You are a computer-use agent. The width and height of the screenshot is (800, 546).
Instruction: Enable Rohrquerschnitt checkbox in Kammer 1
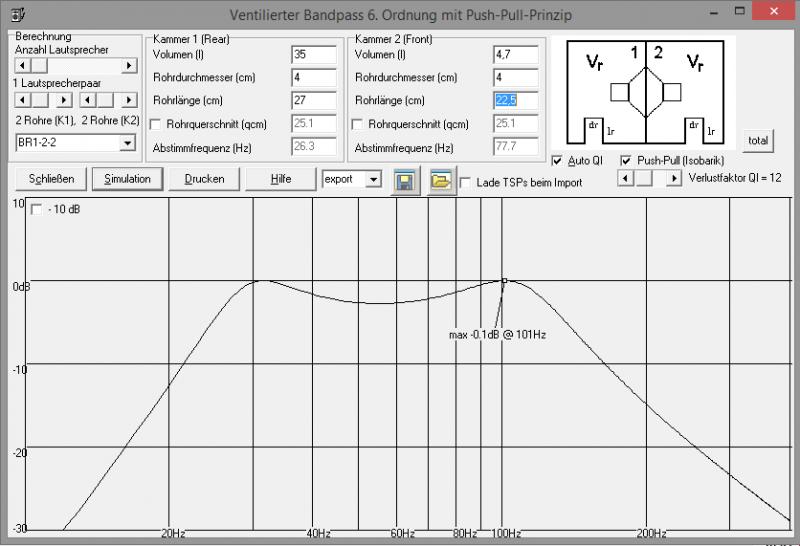pyautogui.click(x=154, y=125)
